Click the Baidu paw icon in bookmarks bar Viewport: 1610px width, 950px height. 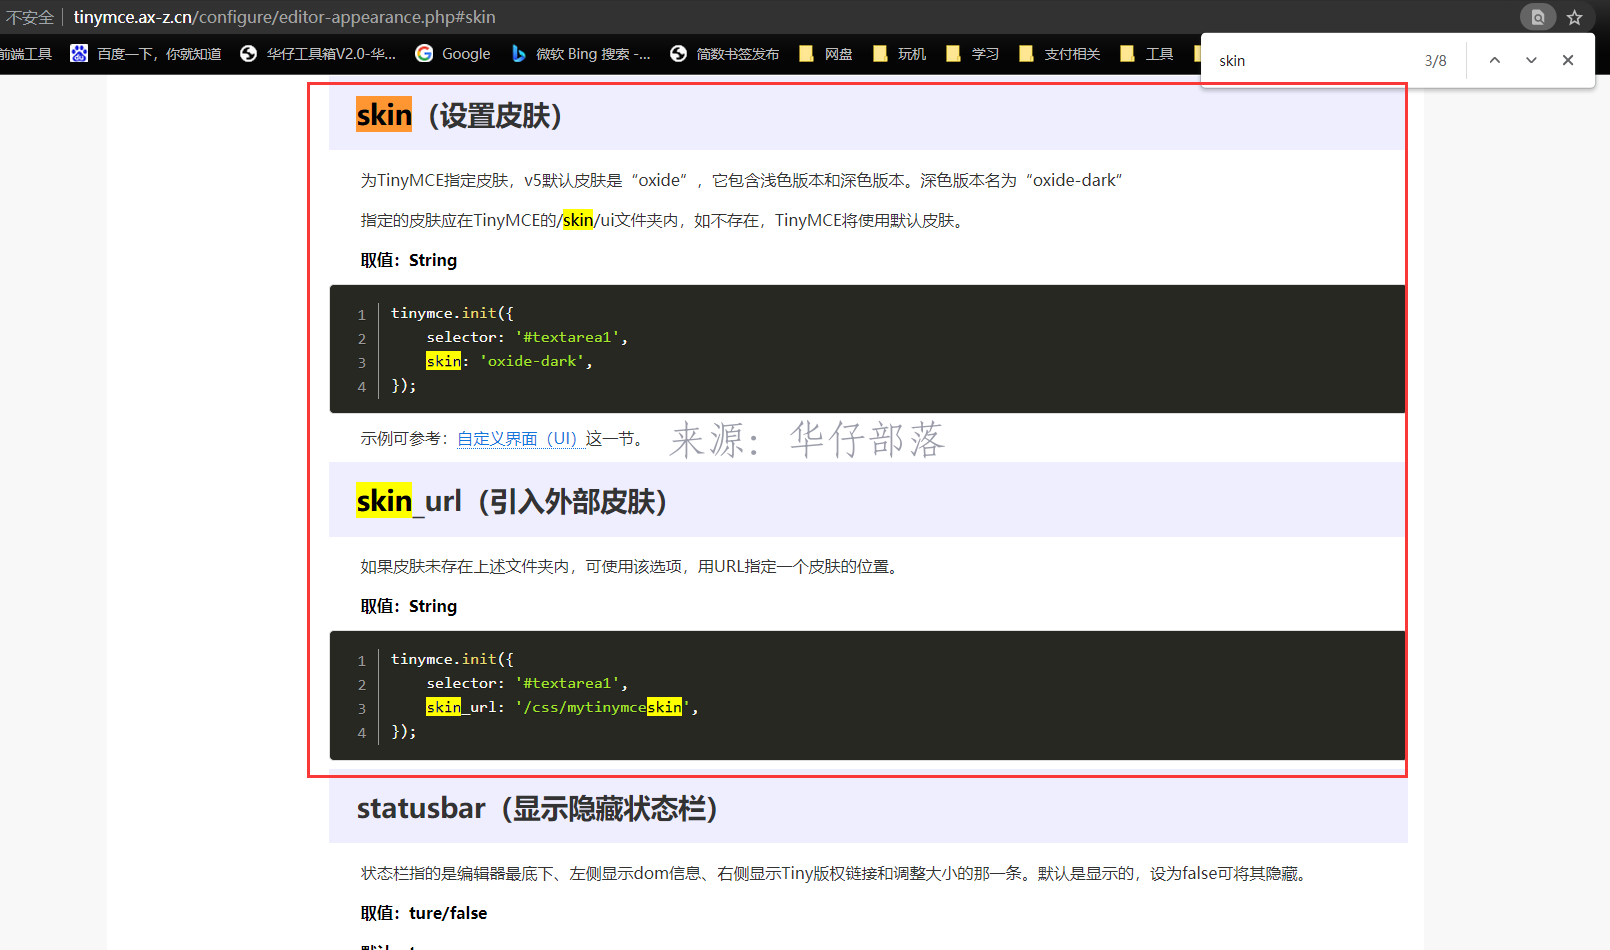click(79, 54)
